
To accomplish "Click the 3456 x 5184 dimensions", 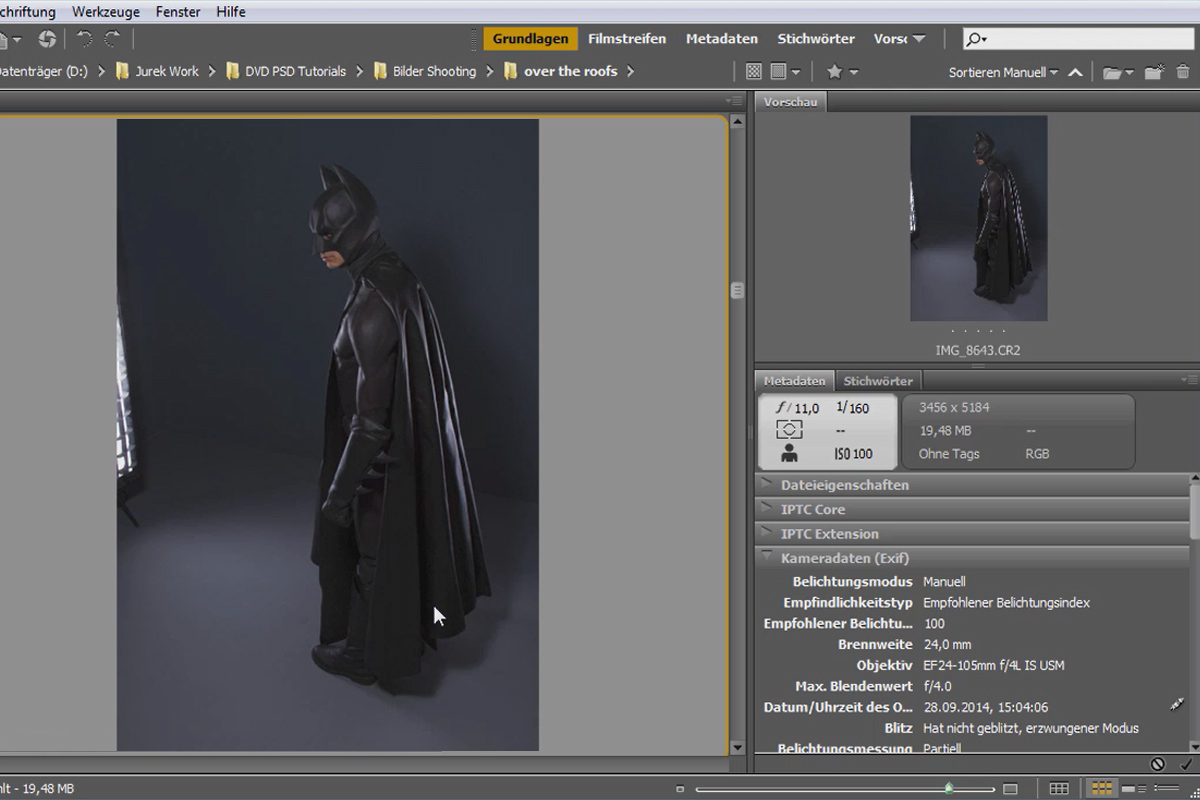I will 954,408.
